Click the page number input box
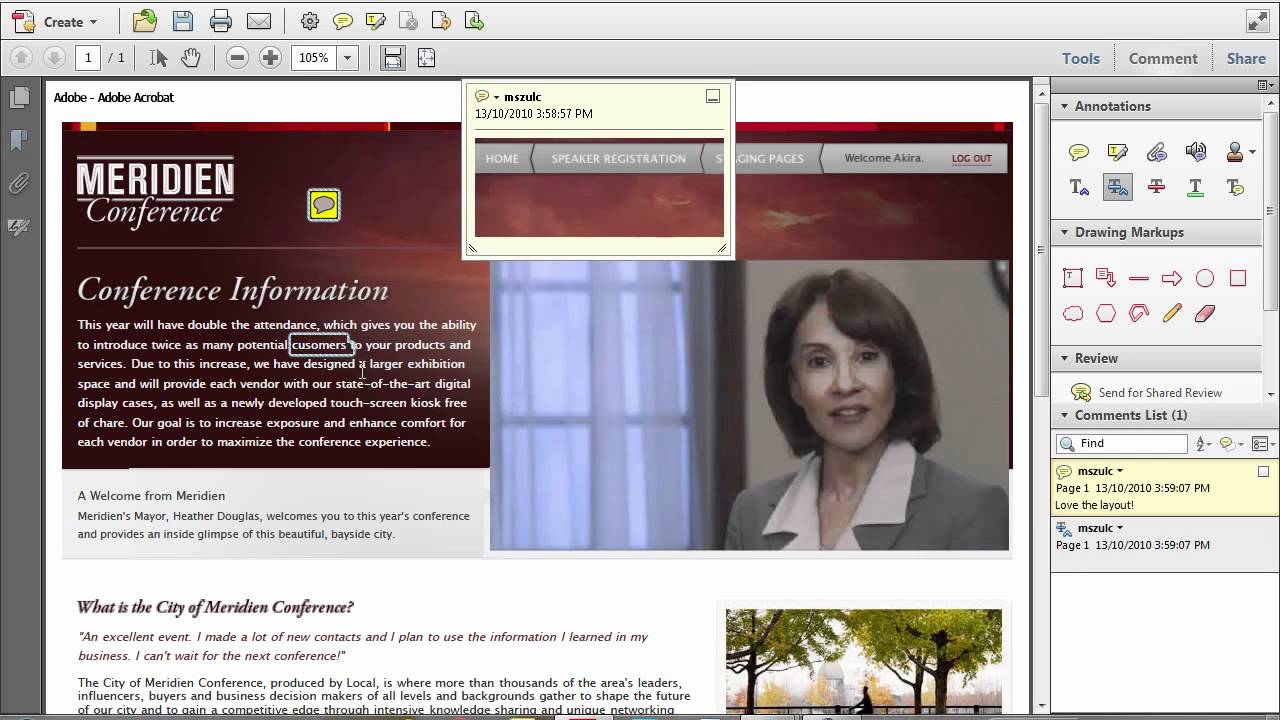Viewport: 1280px width, 720px height. tap(88, 58)
